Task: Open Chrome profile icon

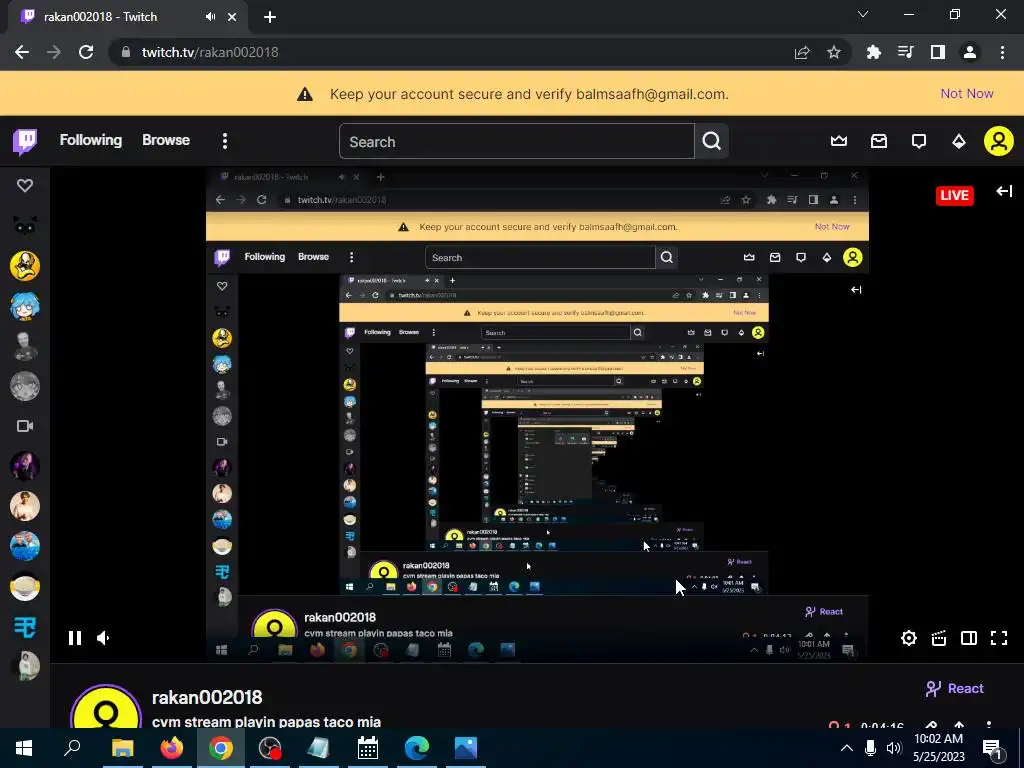Action: pos(970,52)
